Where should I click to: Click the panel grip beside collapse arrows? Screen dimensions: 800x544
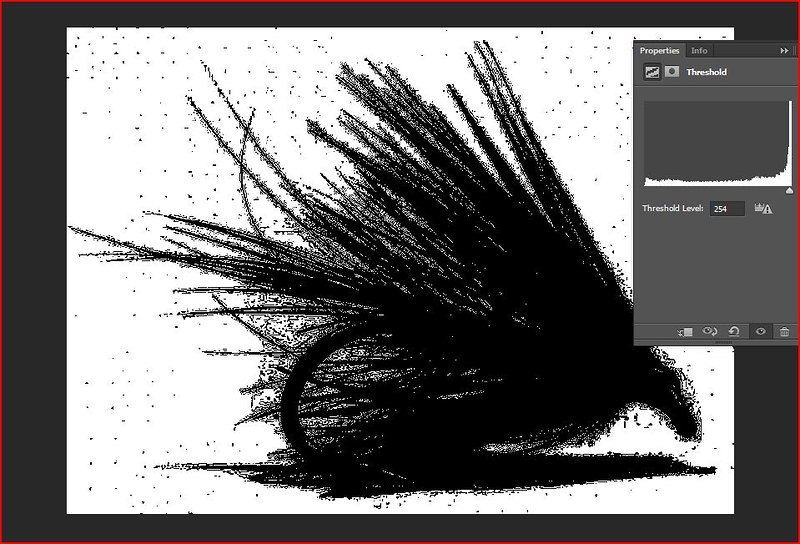(x=796, y=50)
